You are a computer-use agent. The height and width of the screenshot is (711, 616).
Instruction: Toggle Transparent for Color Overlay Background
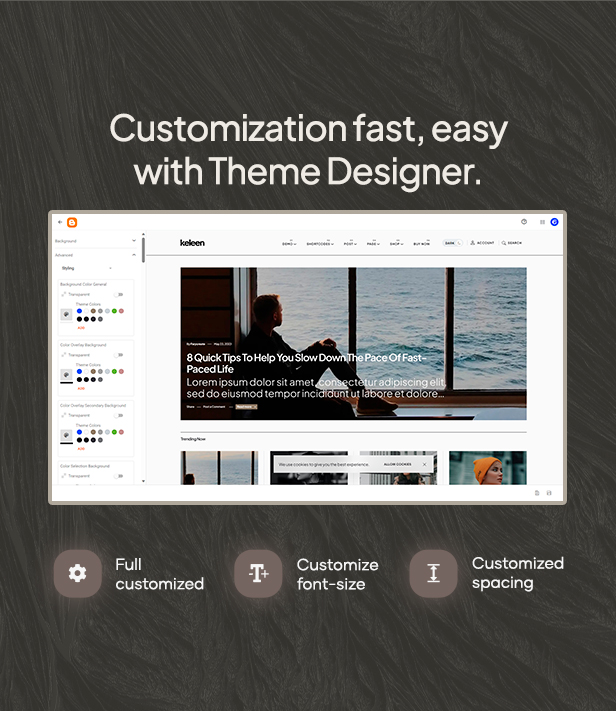[119, 355]
